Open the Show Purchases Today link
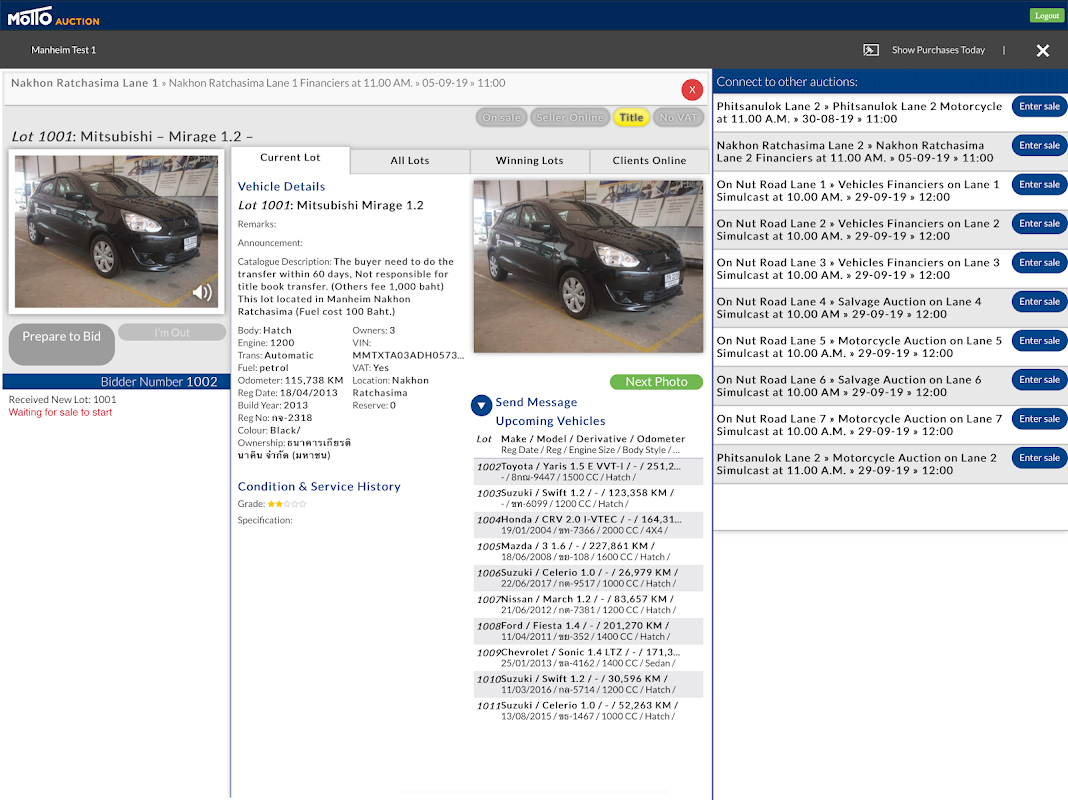This screenshot has height=800, width=1068. (x=938, y=50)
